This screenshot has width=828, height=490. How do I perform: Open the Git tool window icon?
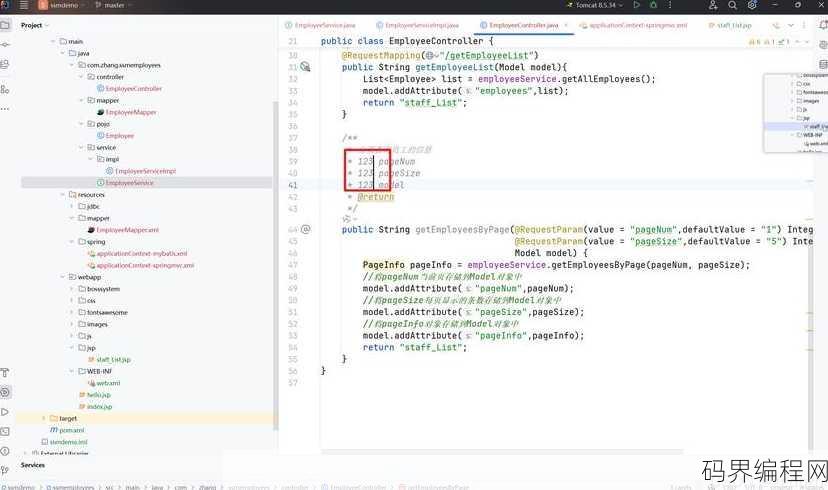tap(5, 470)
